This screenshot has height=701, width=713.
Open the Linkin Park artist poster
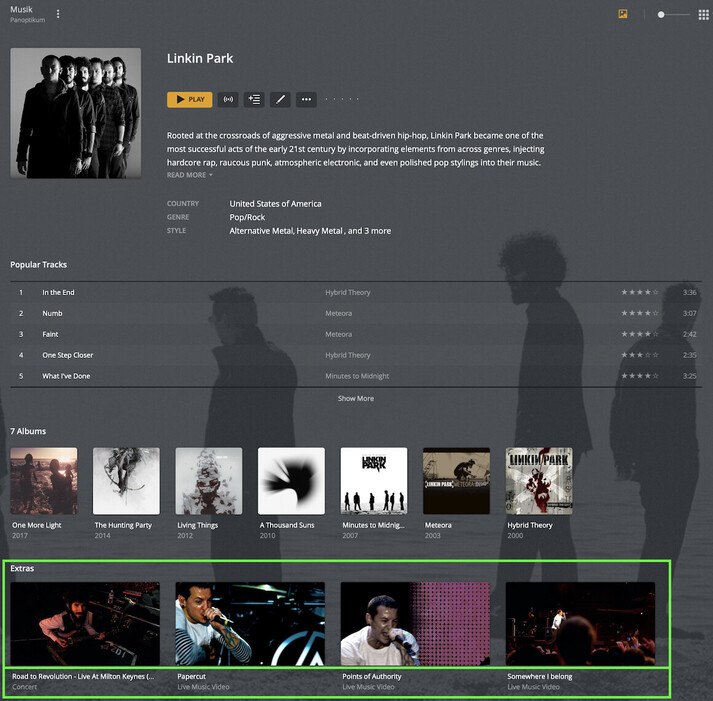pos(75,113)
